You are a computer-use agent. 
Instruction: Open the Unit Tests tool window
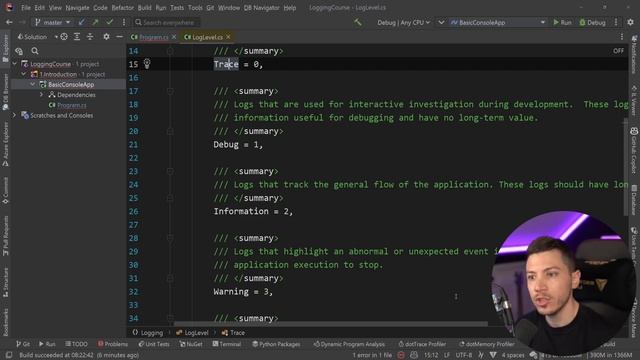154,344
